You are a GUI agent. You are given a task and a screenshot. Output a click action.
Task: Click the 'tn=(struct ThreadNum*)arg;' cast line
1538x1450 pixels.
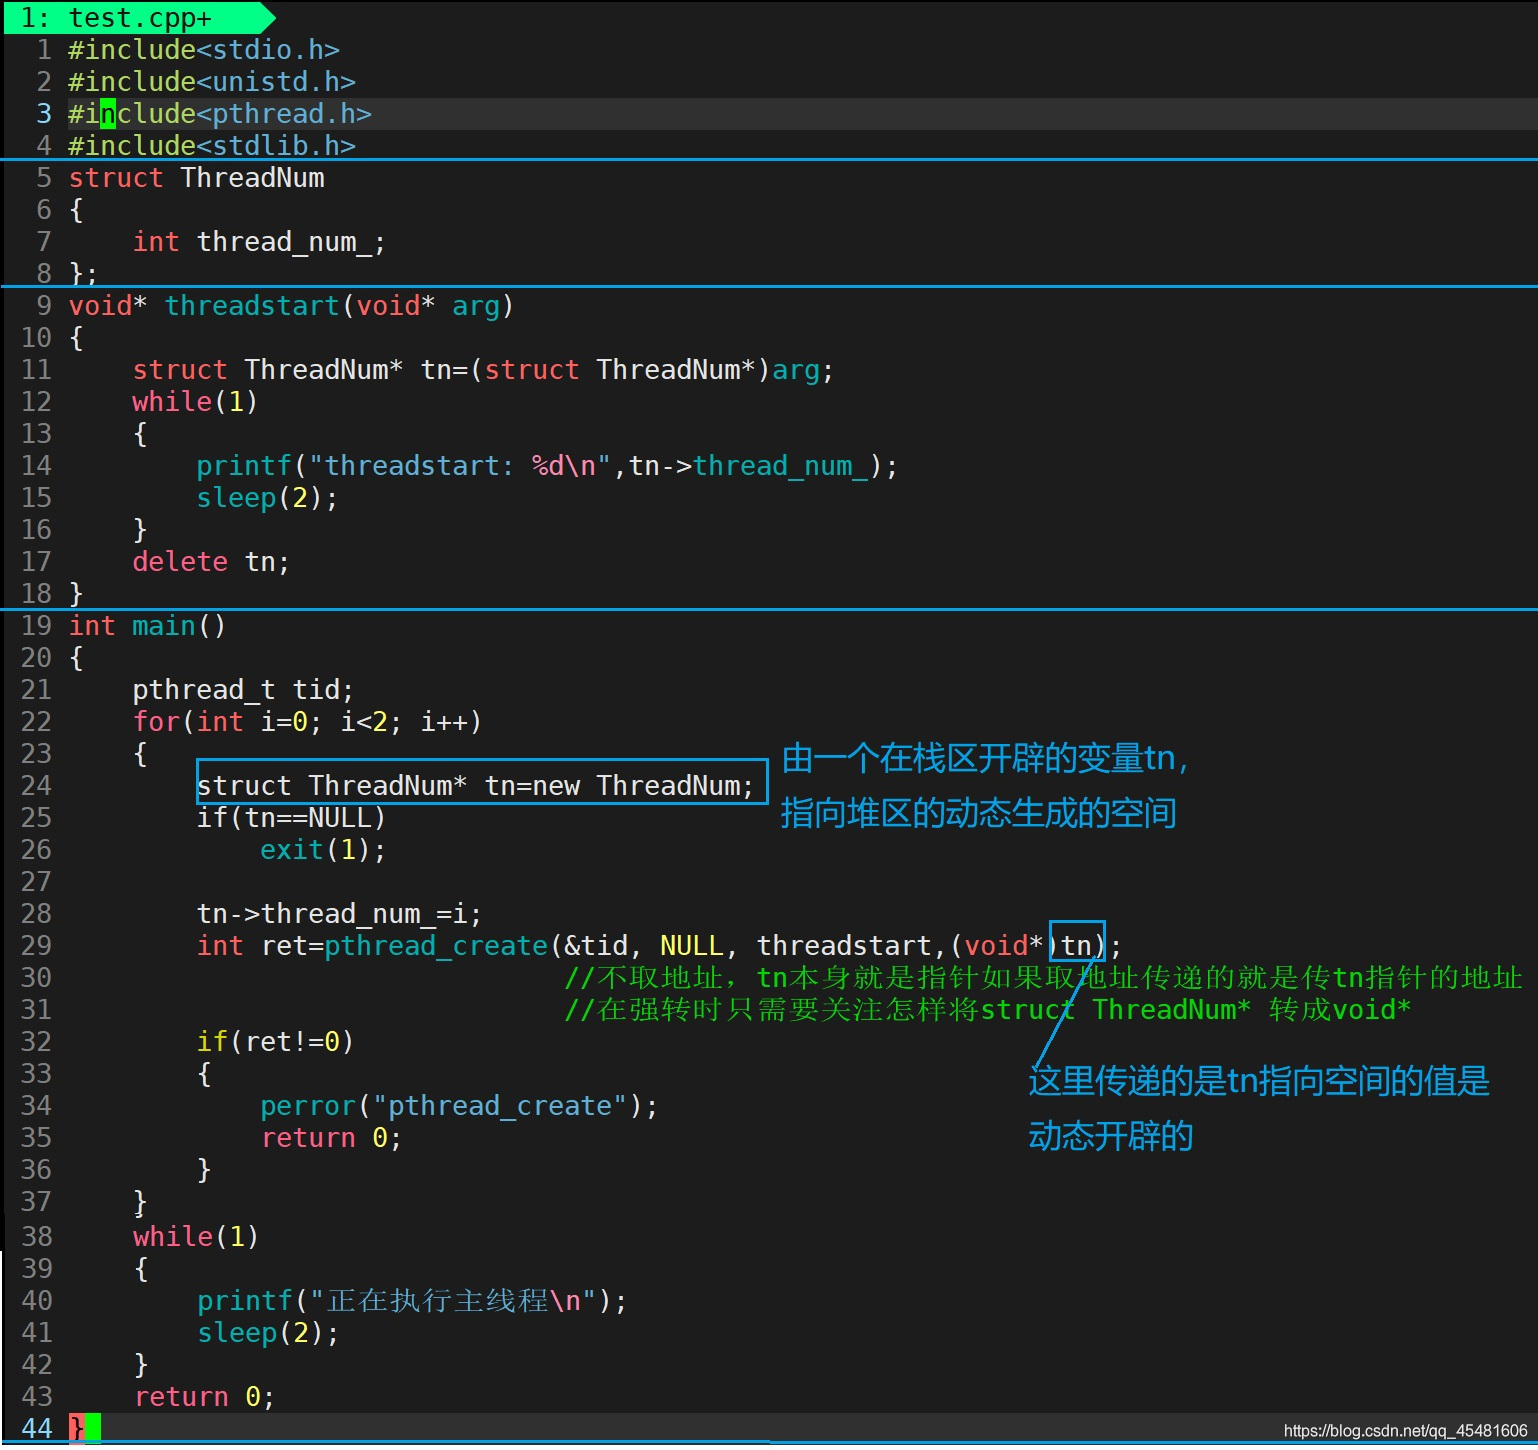tap(483, 370)
